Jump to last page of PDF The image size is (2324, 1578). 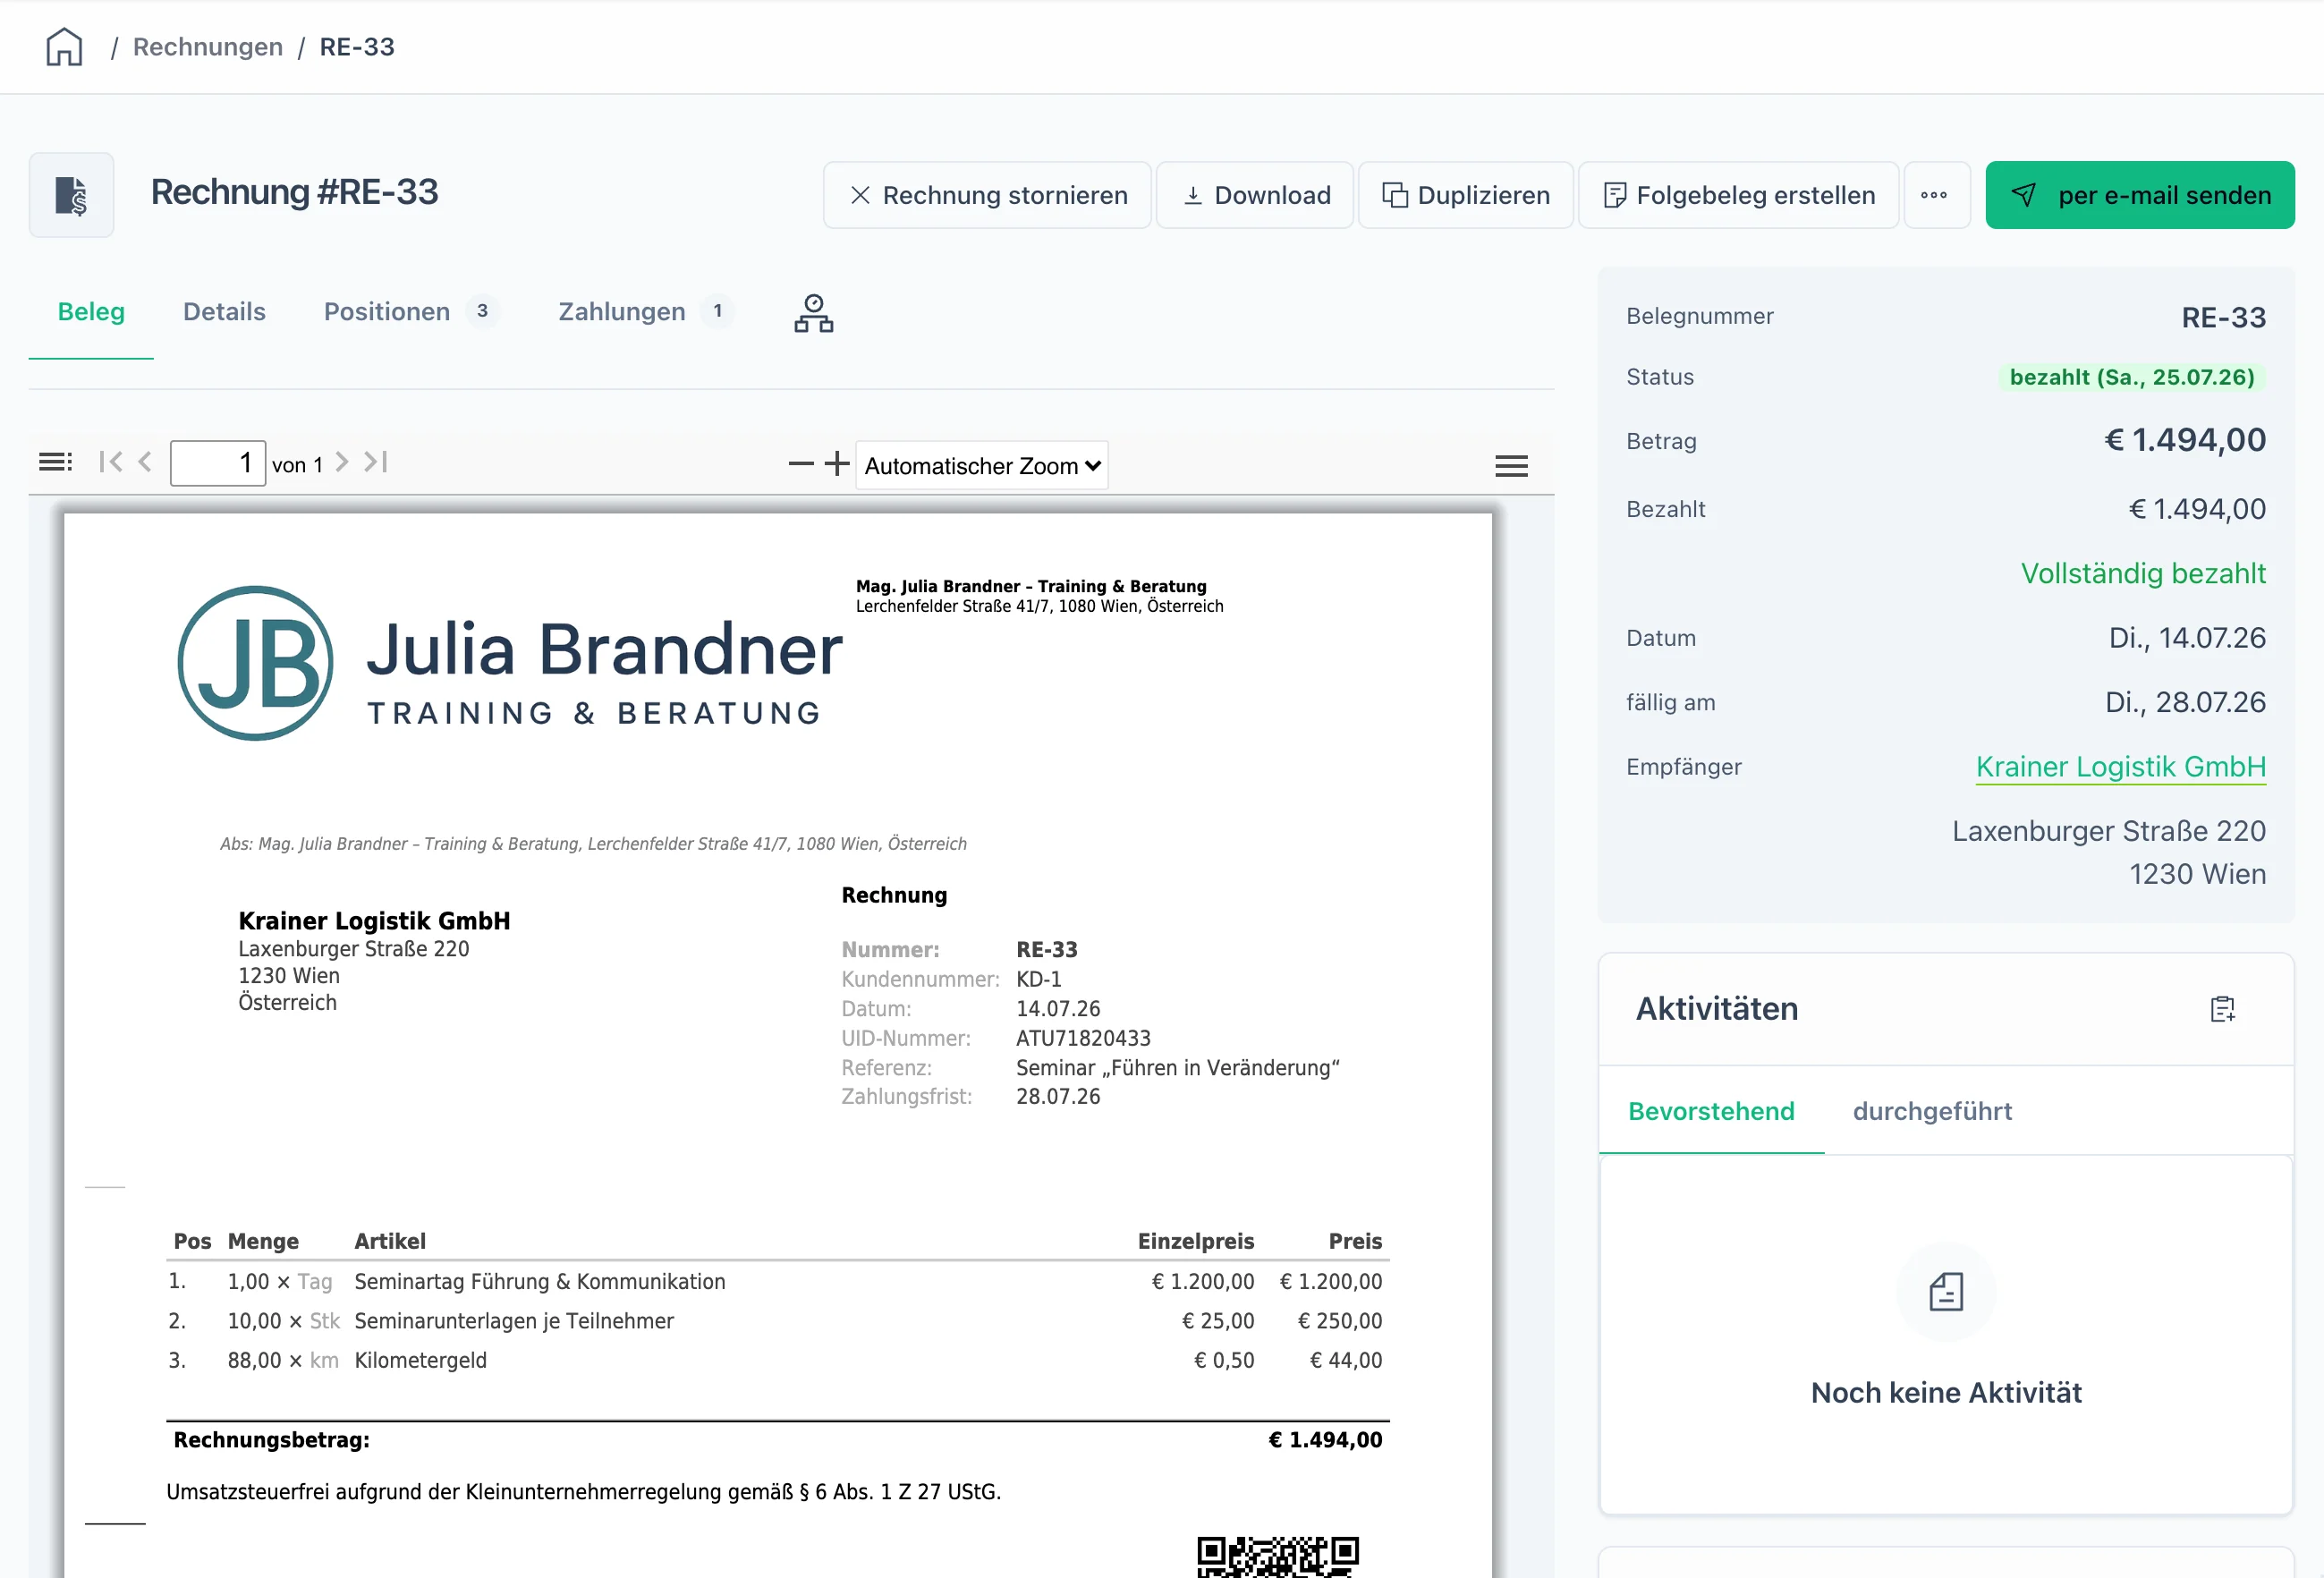coord(376,462)
